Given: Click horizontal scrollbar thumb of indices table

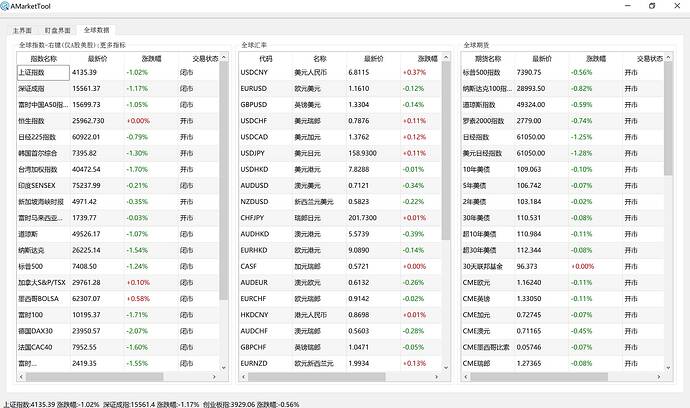Looking at the screenshot, I should point(95,377).
